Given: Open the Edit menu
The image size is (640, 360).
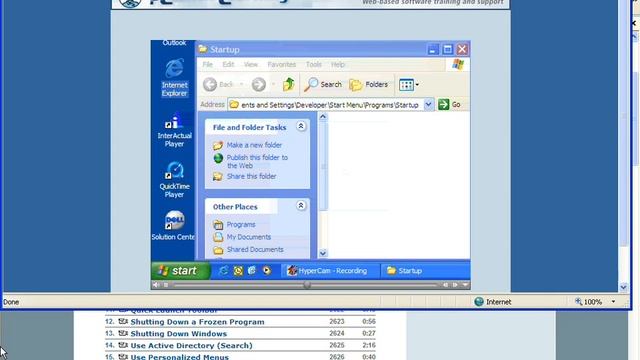Looking at the screenshot, I should pos(228,64).
